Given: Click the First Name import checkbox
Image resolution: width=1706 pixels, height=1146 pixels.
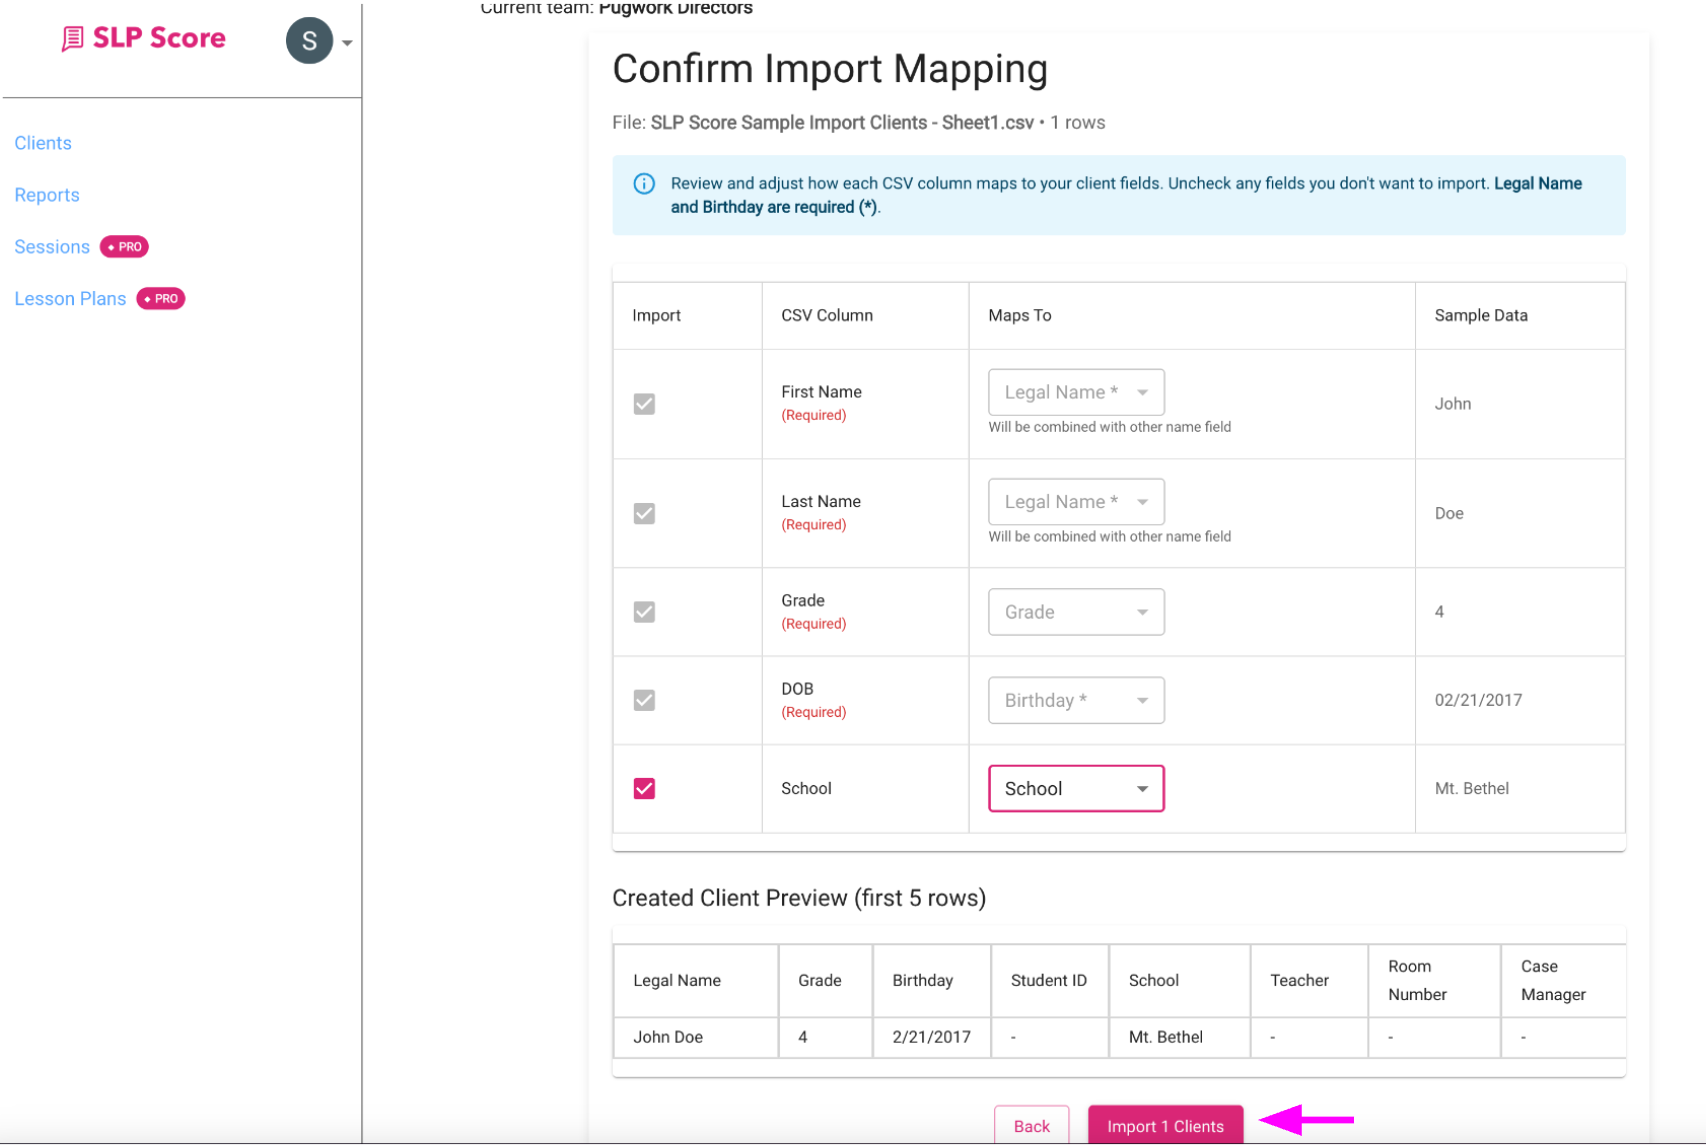Looking at the screenshot, I should [644, 404].
